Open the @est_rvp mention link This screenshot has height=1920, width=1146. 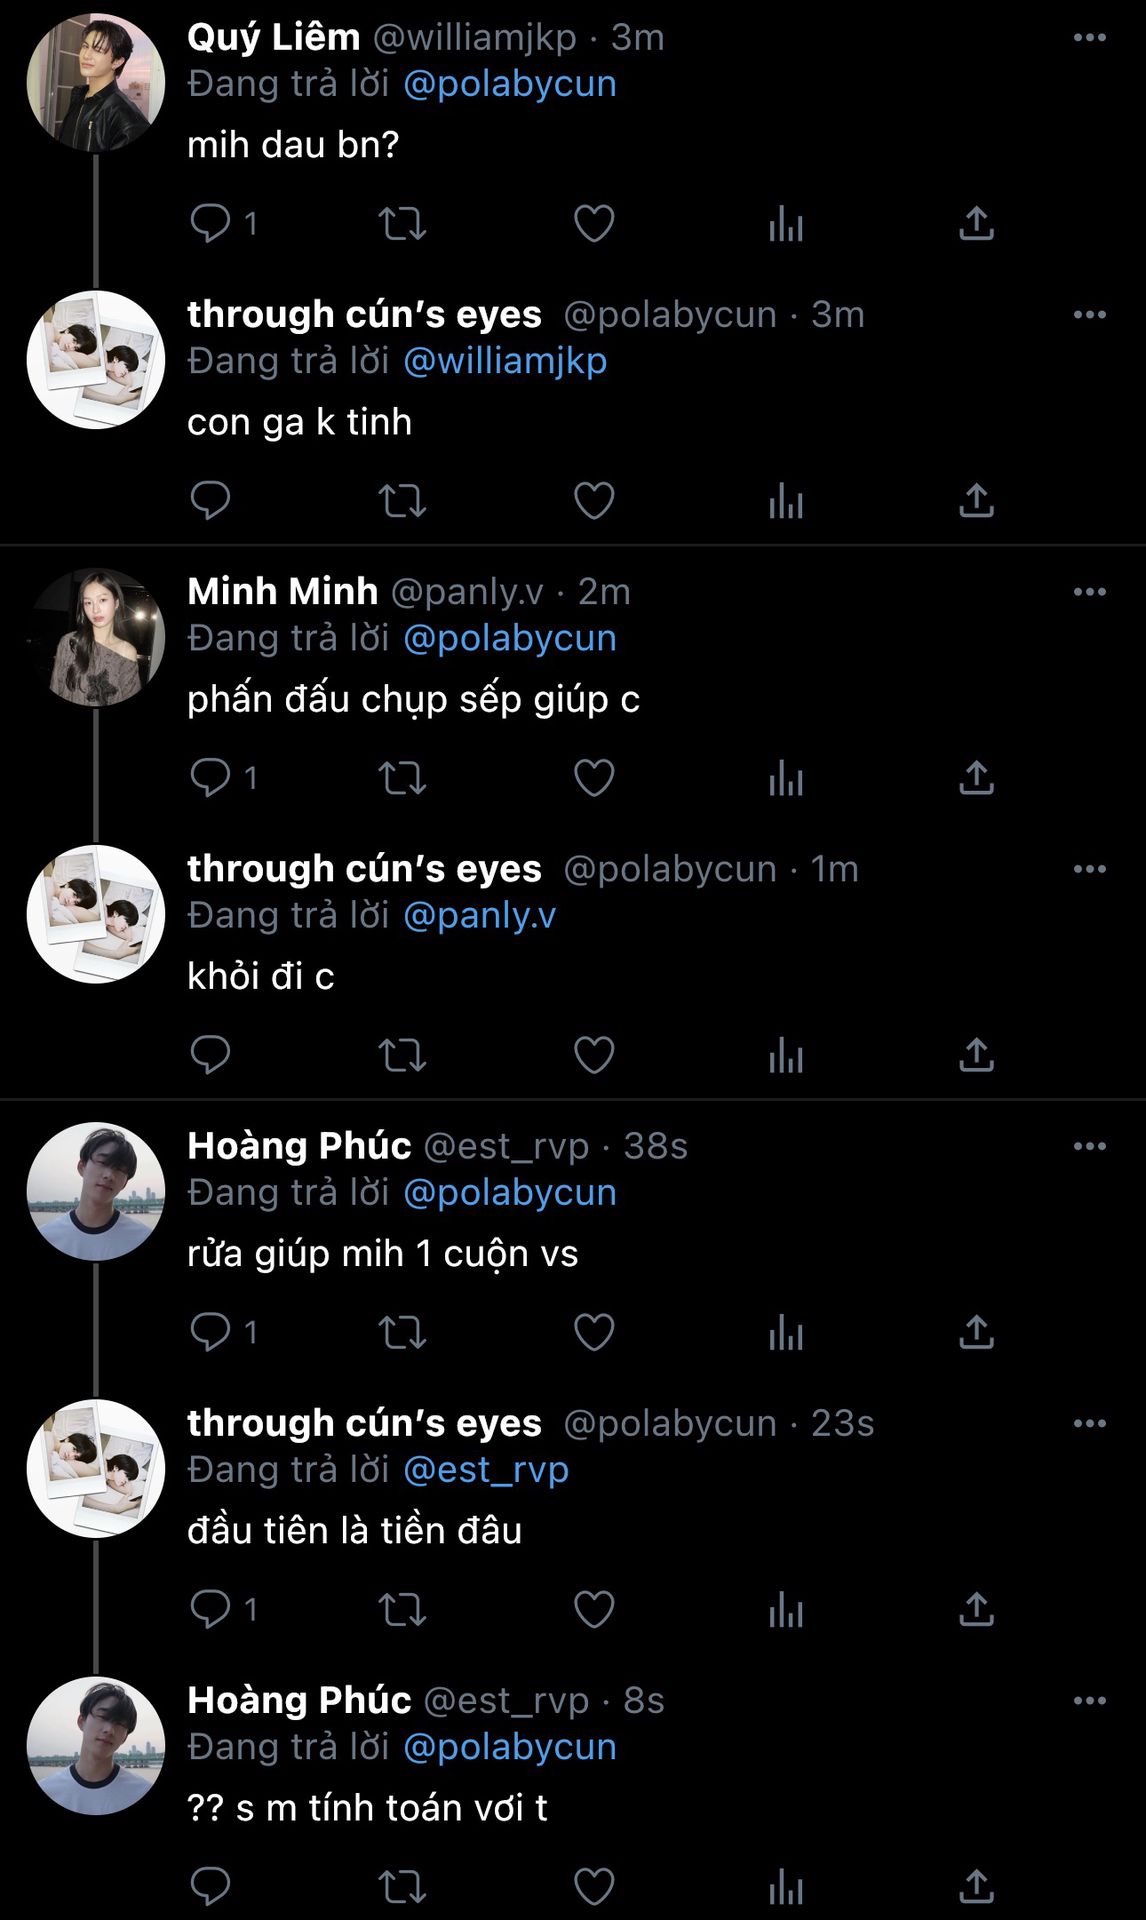click(486, 1470)
